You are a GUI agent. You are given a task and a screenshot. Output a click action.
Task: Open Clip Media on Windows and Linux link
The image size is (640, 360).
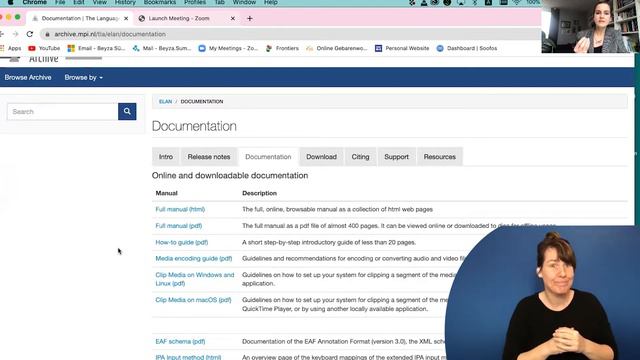tap(195, 279)
